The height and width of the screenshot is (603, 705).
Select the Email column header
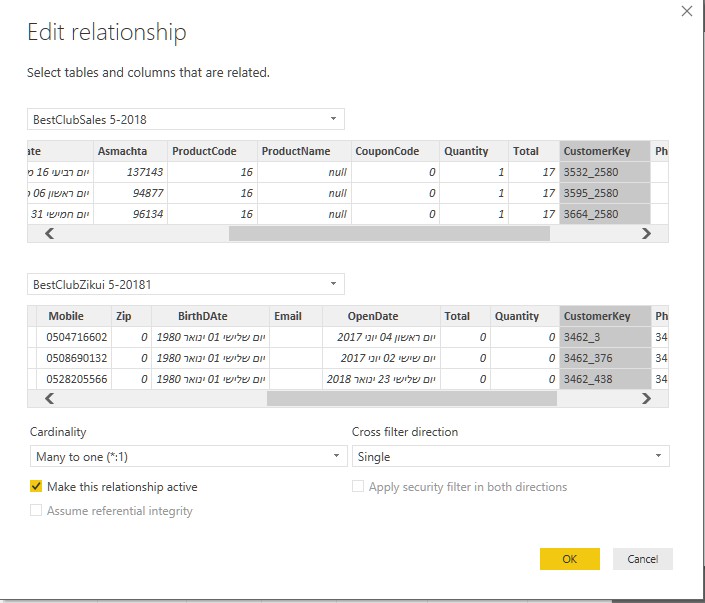click(296, 316)
